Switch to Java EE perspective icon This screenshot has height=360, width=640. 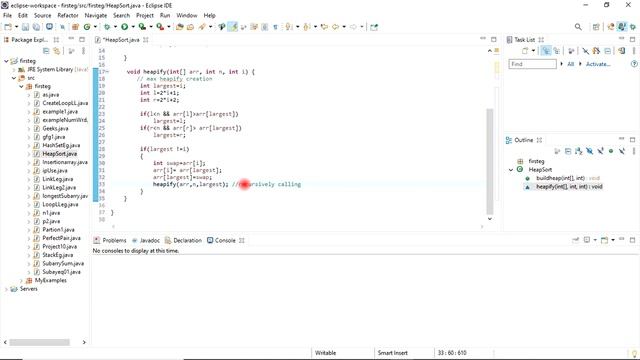click(x=611, y=27)
